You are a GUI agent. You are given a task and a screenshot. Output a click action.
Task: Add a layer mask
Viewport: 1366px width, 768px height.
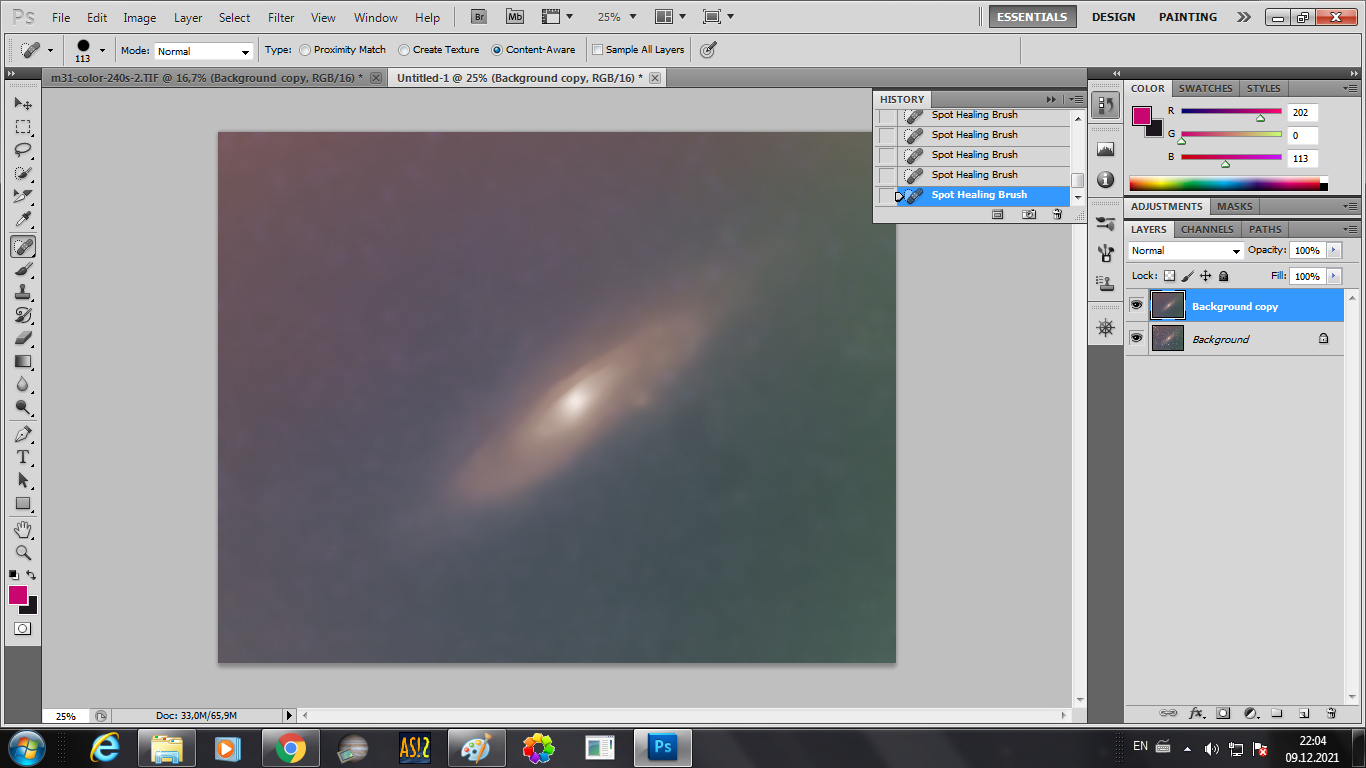tap(1223, 713)
